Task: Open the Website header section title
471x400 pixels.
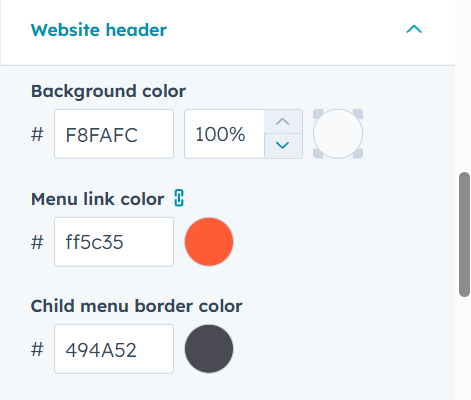Action: coord(99,30)
